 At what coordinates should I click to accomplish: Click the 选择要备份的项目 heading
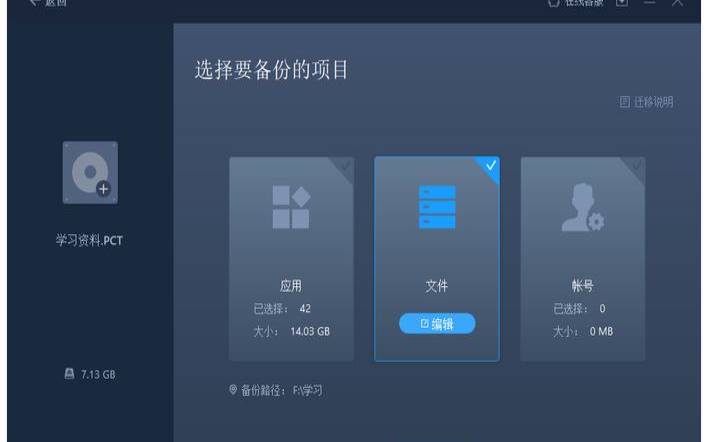[x=272, y=70]
